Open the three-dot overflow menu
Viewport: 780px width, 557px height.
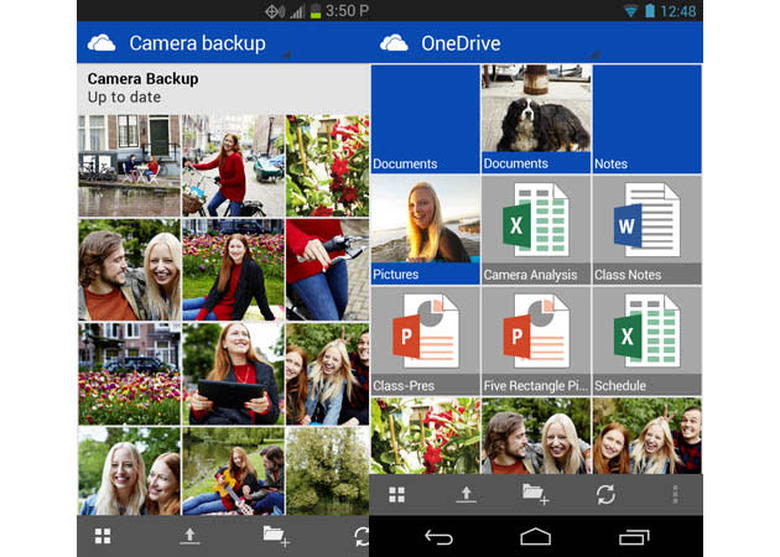click(675, 494)
